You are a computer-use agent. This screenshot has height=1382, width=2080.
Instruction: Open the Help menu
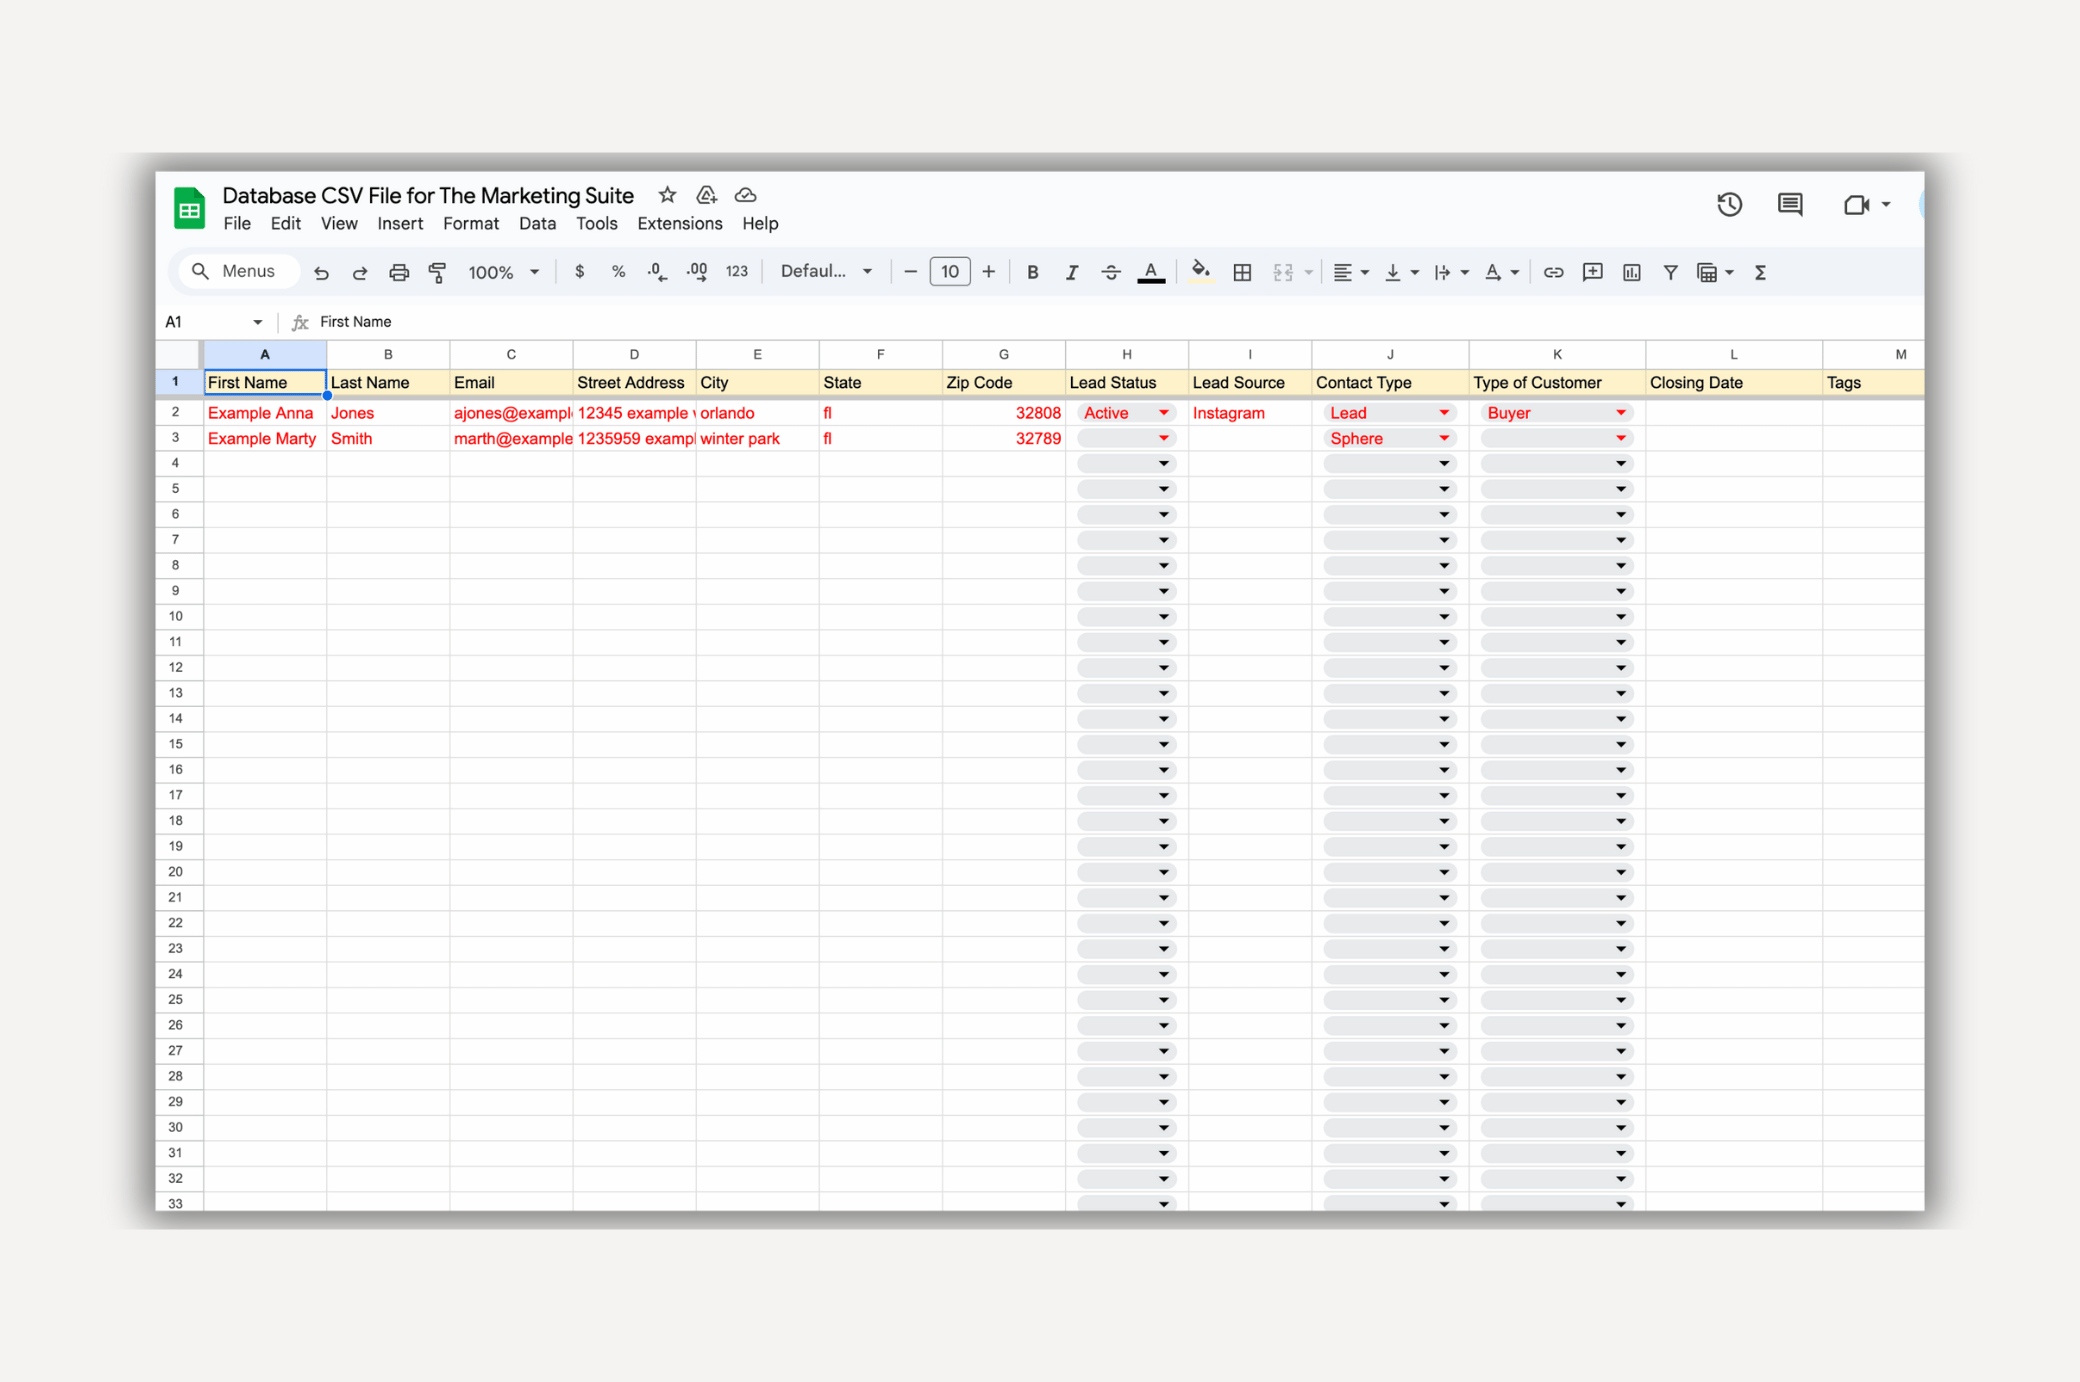tap(760, 224)
